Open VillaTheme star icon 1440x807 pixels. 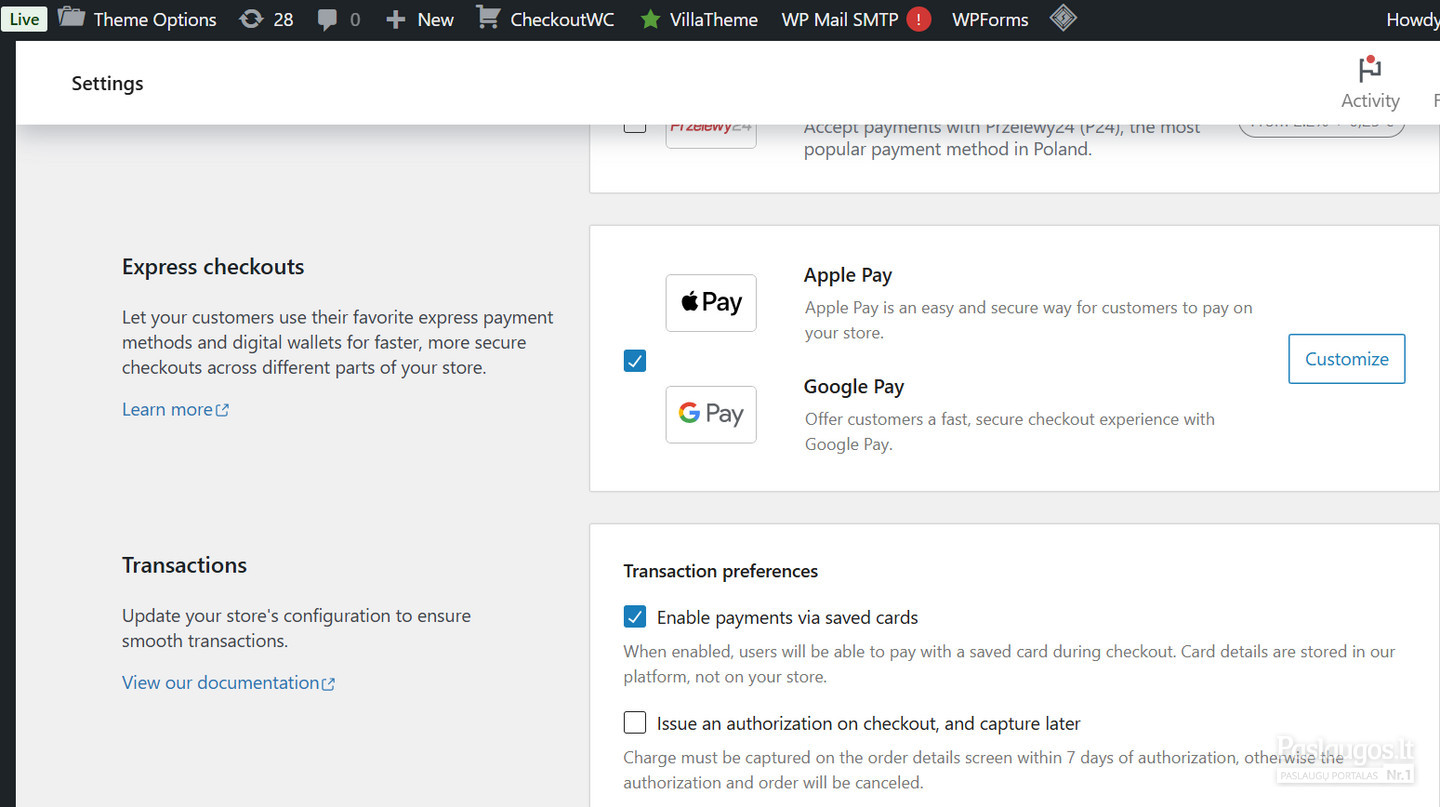click(x=651, y=20)
